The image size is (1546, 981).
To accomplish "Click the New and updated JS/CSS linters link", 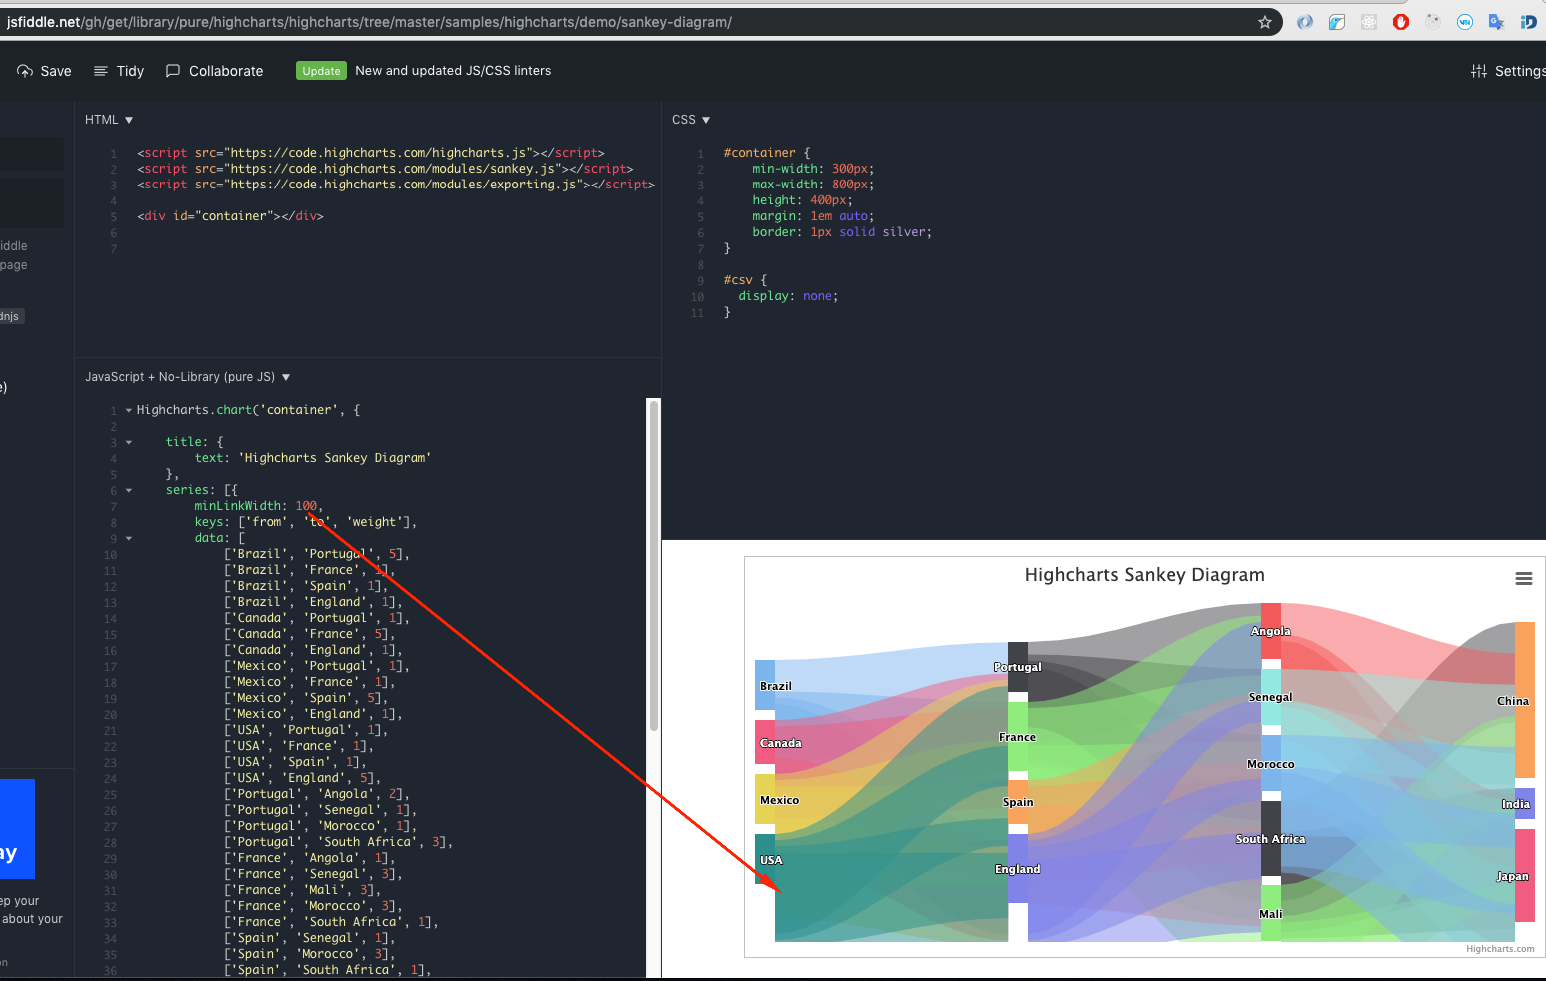I will [453, 70].
